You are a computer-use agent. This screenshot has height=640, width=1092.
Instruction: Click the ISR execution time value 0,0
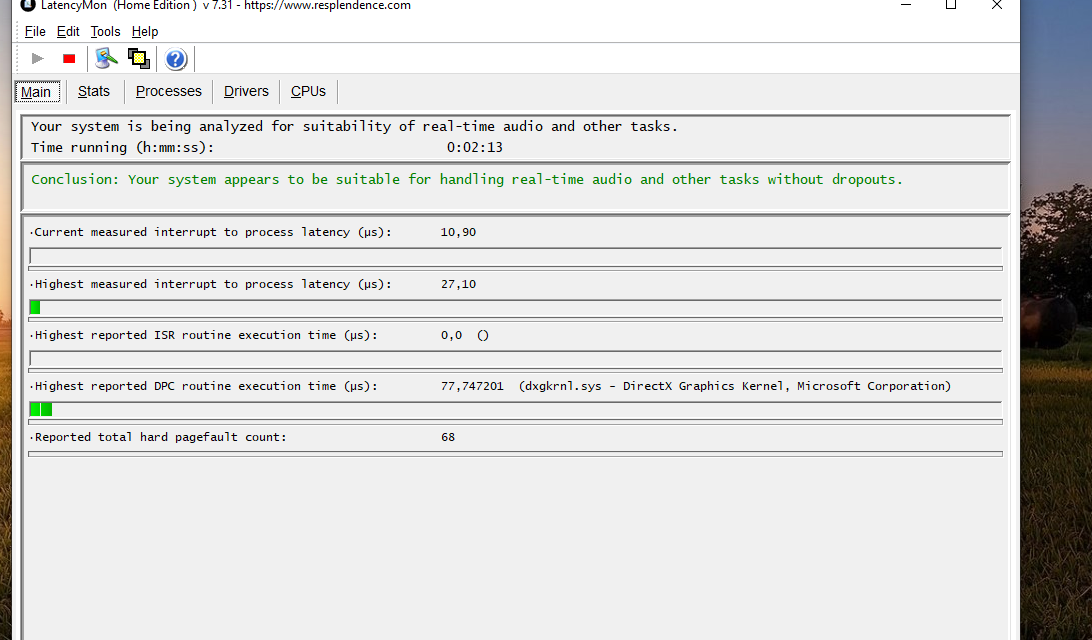[451, 336]
